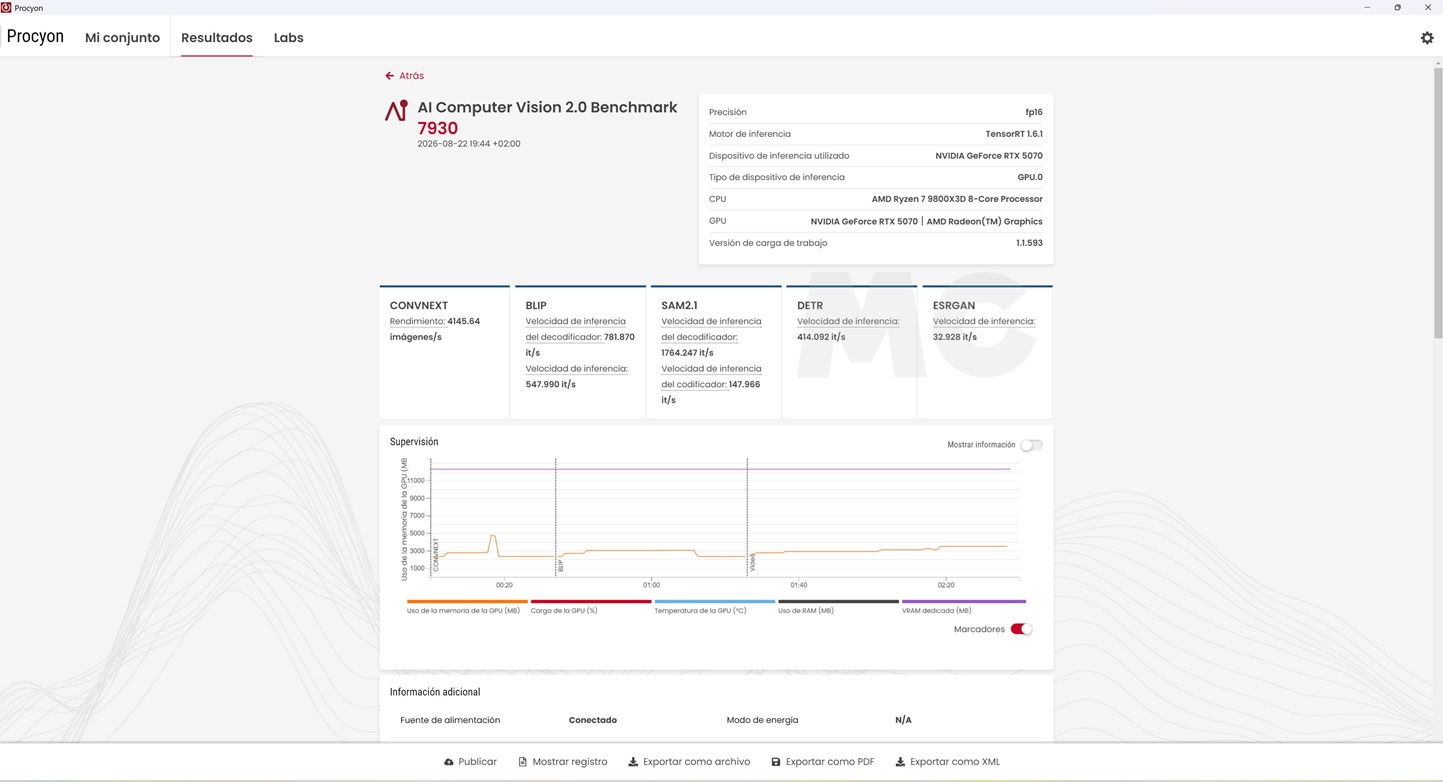The image size is (1443, 782).
Task: Go back with the Atrás link
Action: pos(405,76)
